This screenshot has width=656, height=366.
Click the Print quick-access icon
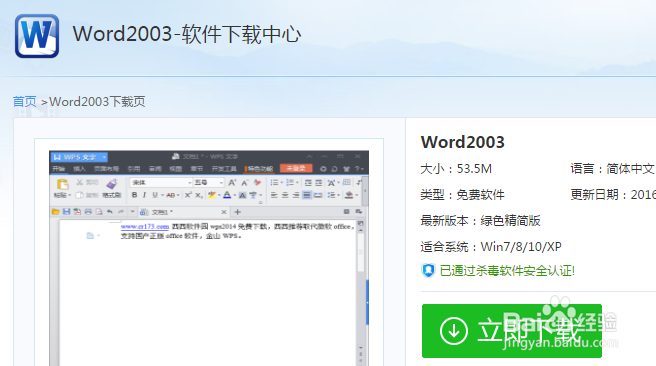pos(88,212)
